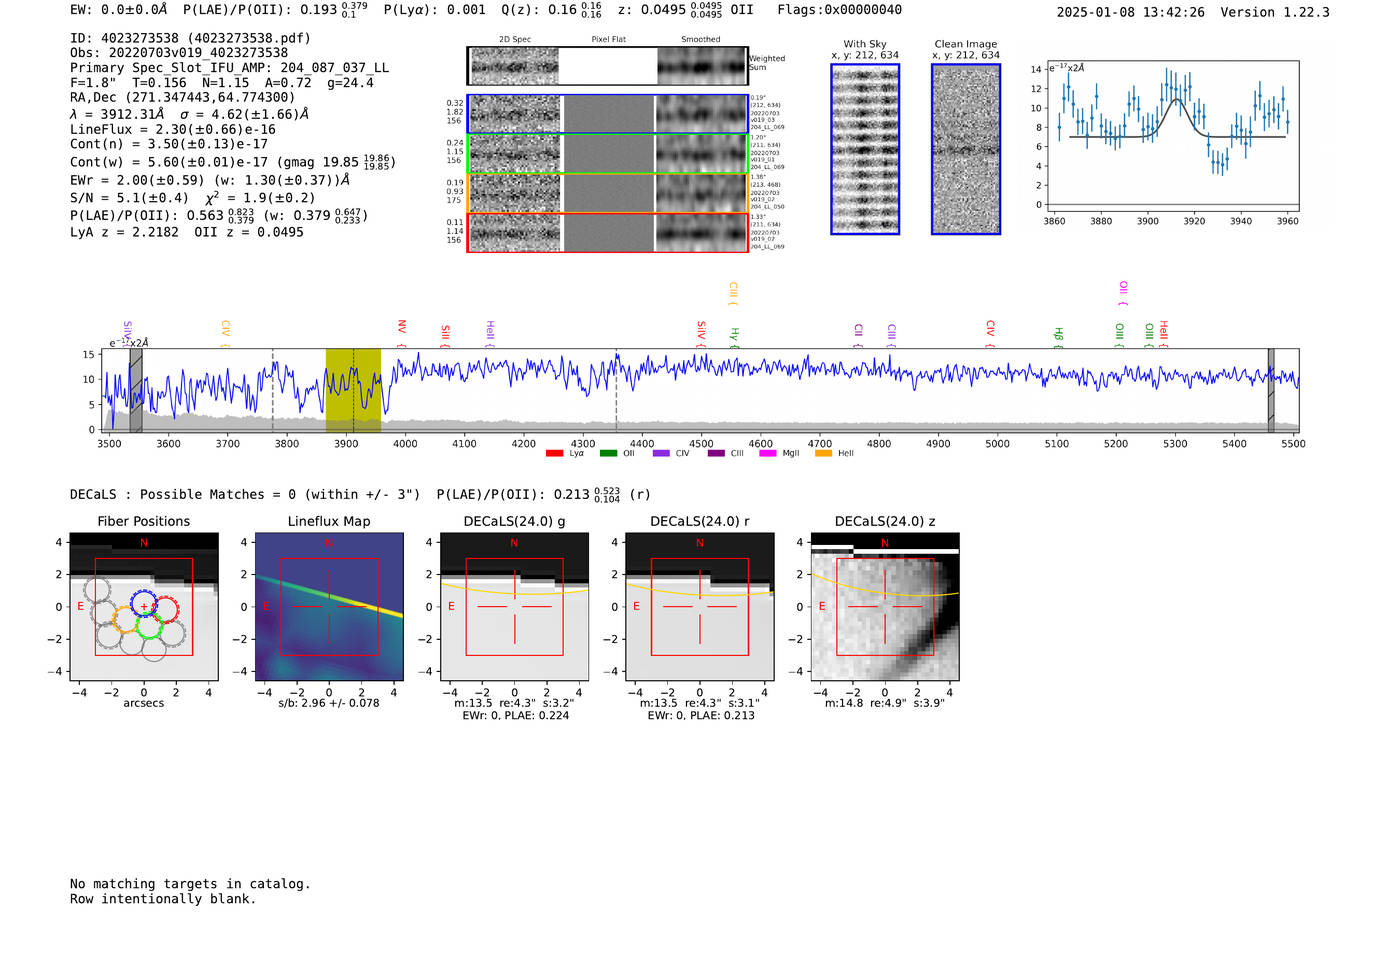Open the Weighted Sum 2D spectrum strip
1400x953 pixels.
607,66
